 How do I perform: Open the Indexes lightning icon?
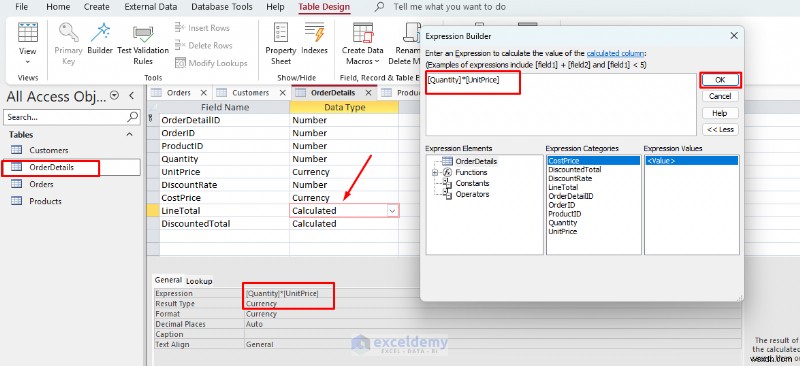[x=314, y=33]
